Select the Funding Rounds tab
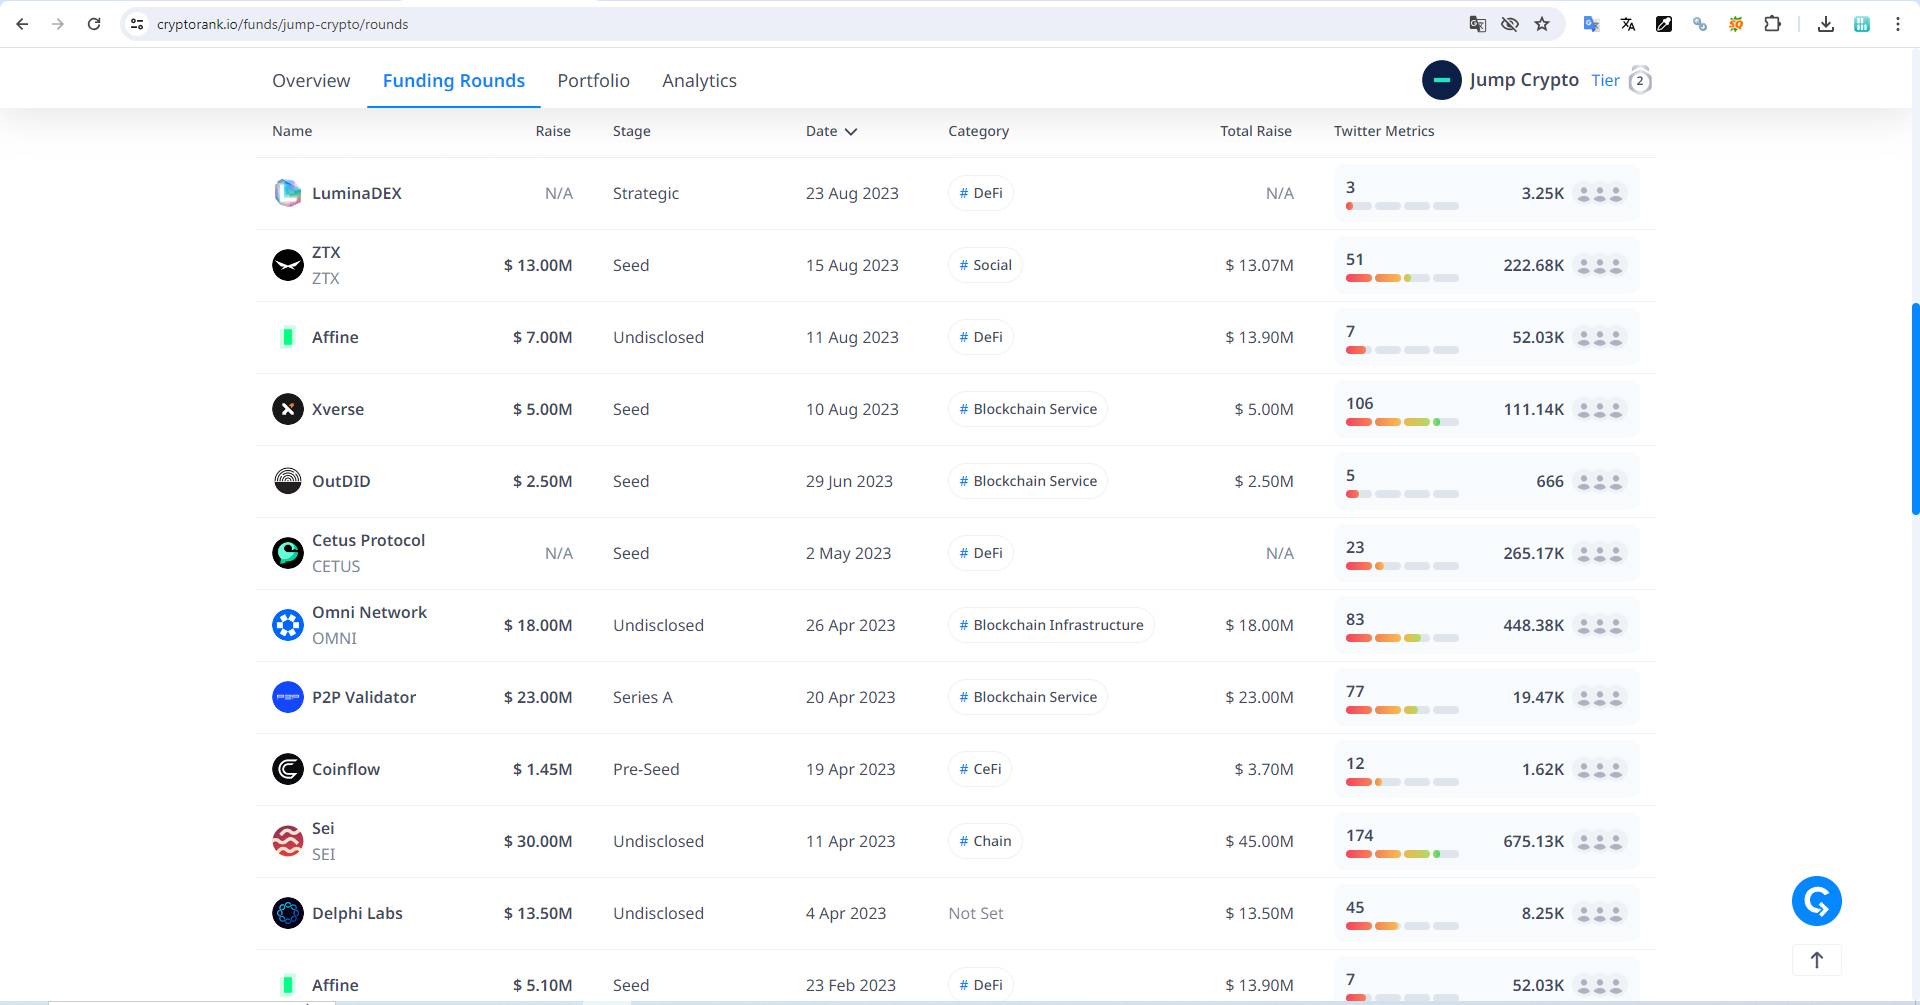 point(454,80)
